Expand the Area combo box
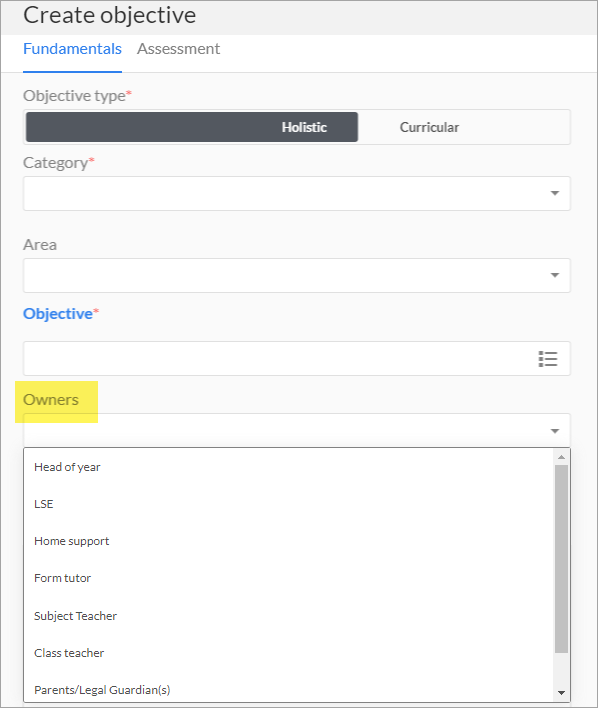 297,275
